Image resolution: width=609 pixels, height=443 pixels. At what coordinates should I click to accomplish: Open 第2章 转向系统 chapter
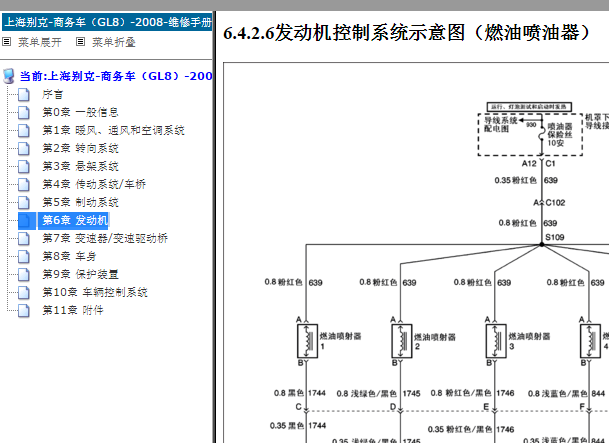[x=80, y=148]
